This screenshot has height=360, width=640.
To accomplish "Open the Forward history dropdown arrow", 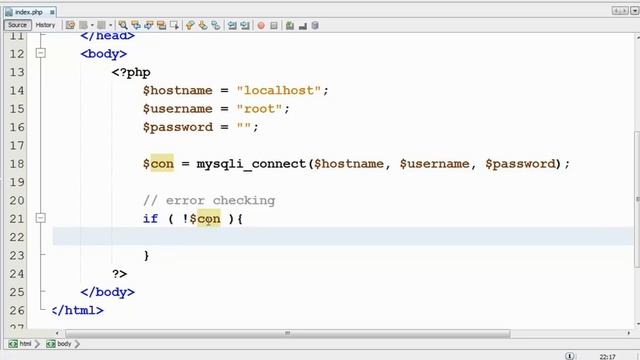I will [111, 25].
